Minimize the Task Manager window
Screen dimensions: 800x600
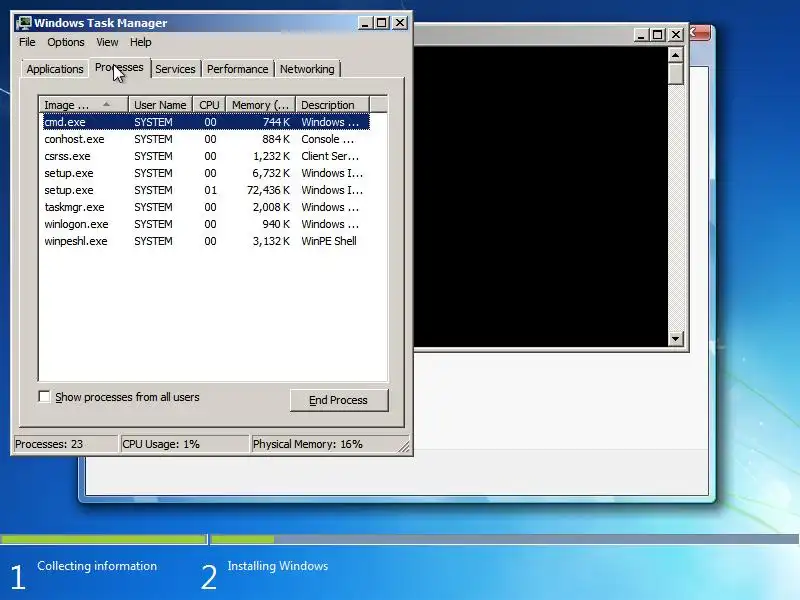(365, 23)
